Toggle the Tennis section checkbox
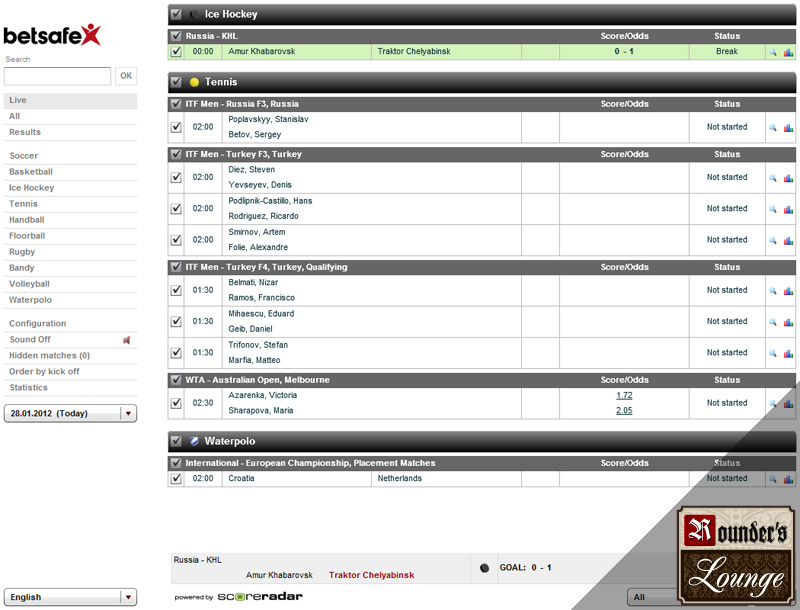This screenshot has height=610, width=800. (176, 82)
